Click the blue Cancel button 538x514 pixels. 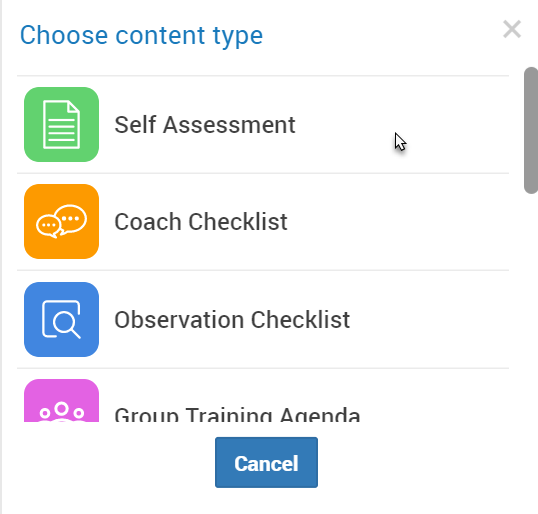(x=266, y=463)
